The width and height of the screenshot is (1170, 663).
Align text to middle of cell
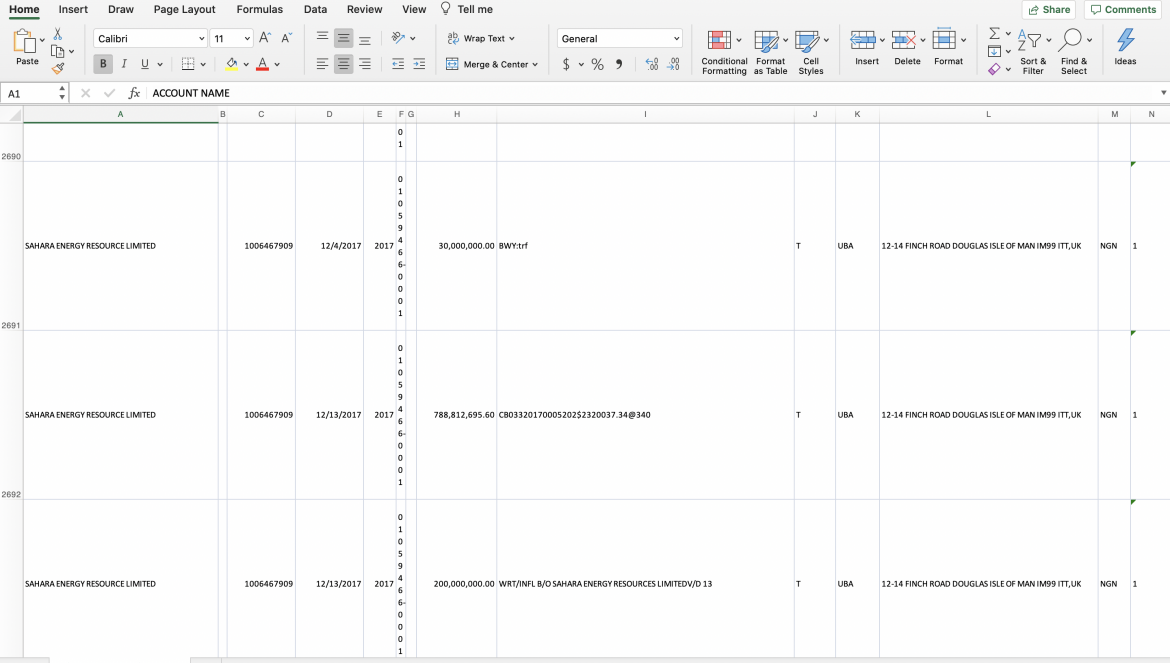343,38
